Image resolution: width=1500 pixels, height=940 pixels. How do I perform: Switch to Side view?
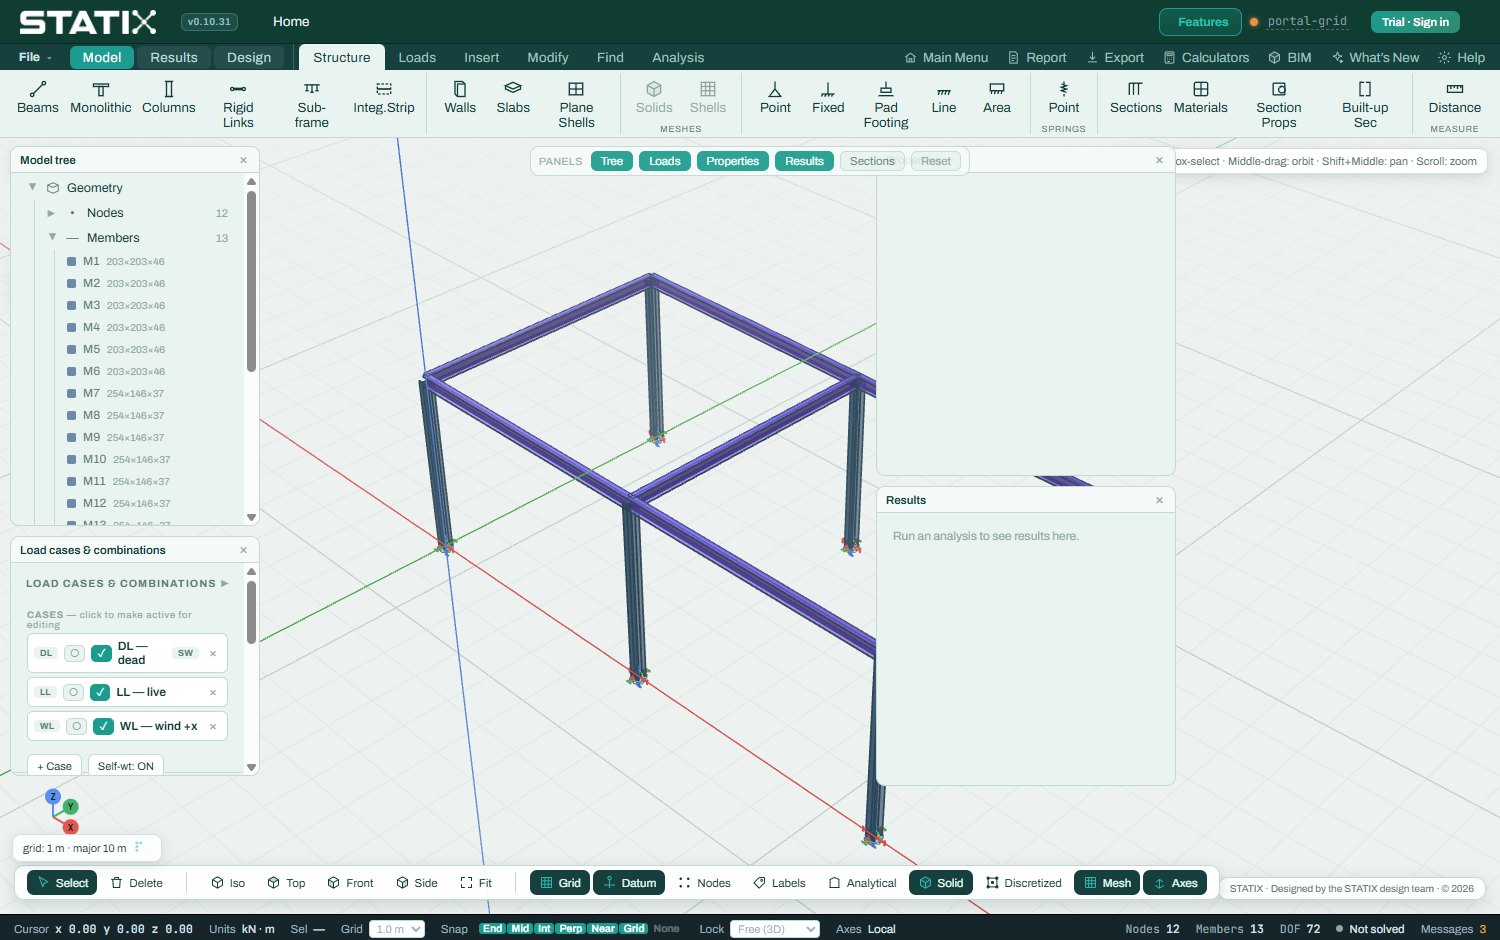pyautogui.click(x=417, y=883)
